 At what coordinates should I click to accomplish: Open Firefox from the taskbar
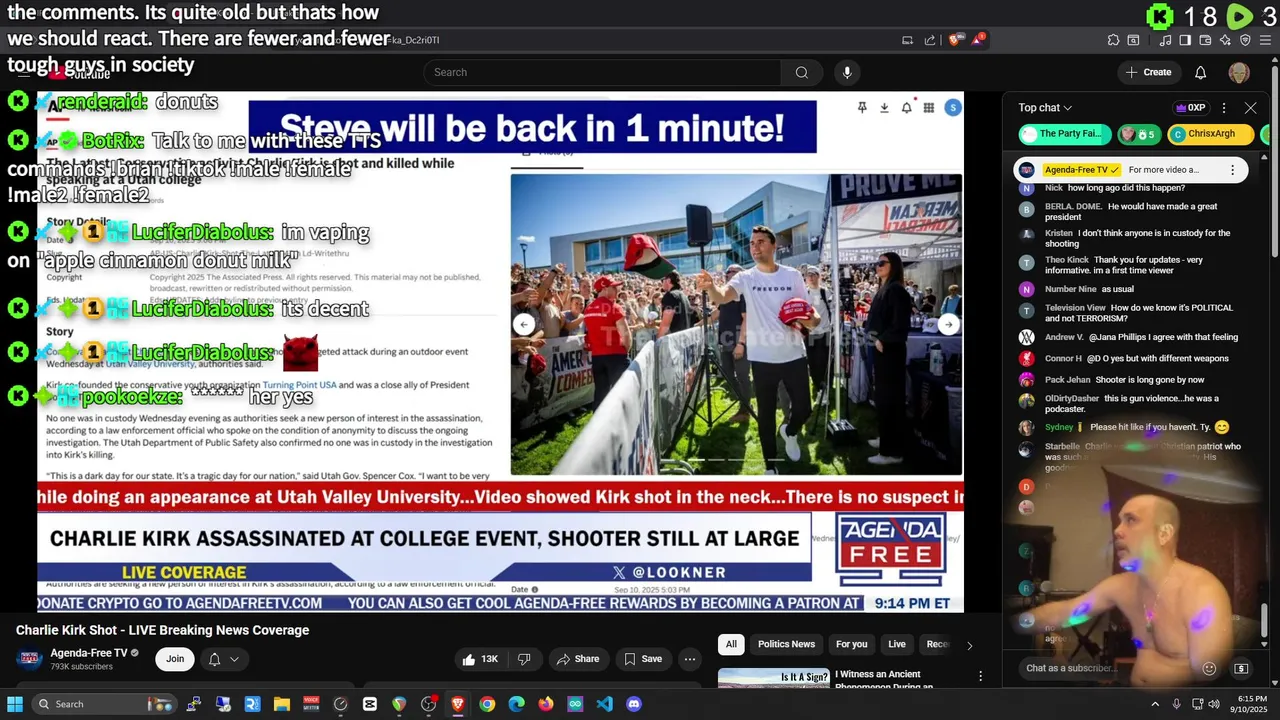point(546,704)
